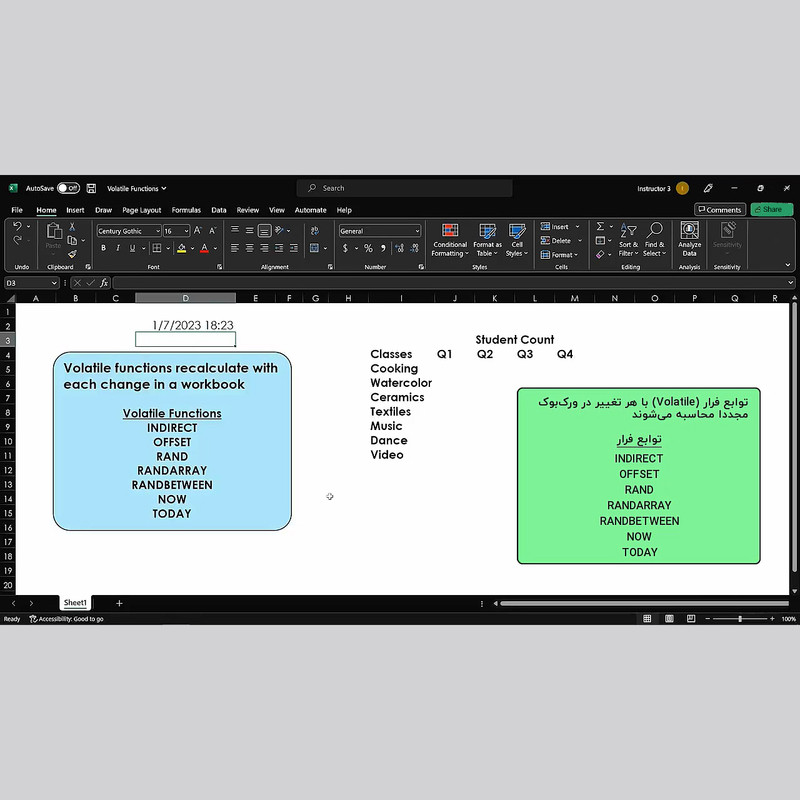Viewport: 800px width, 800px height.
Task: Click the Save floppy disk icon
Action: pos(91,188)
